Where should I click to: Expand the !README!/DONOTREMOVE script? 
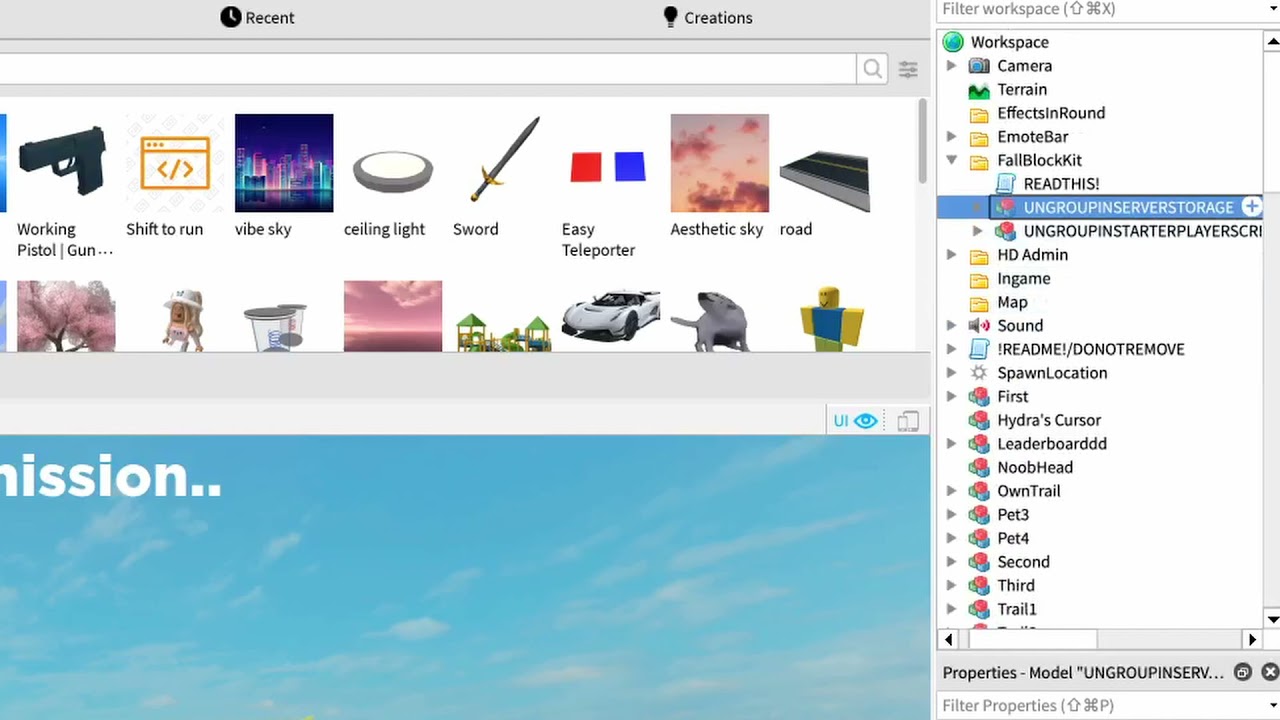click(x=951, y=349)
